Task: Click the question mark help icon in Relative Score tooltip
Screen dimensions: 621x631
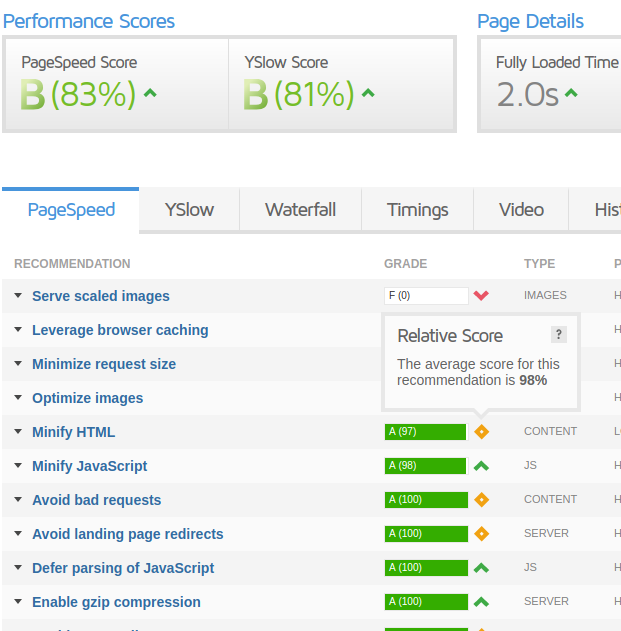Action: point(559,334)
